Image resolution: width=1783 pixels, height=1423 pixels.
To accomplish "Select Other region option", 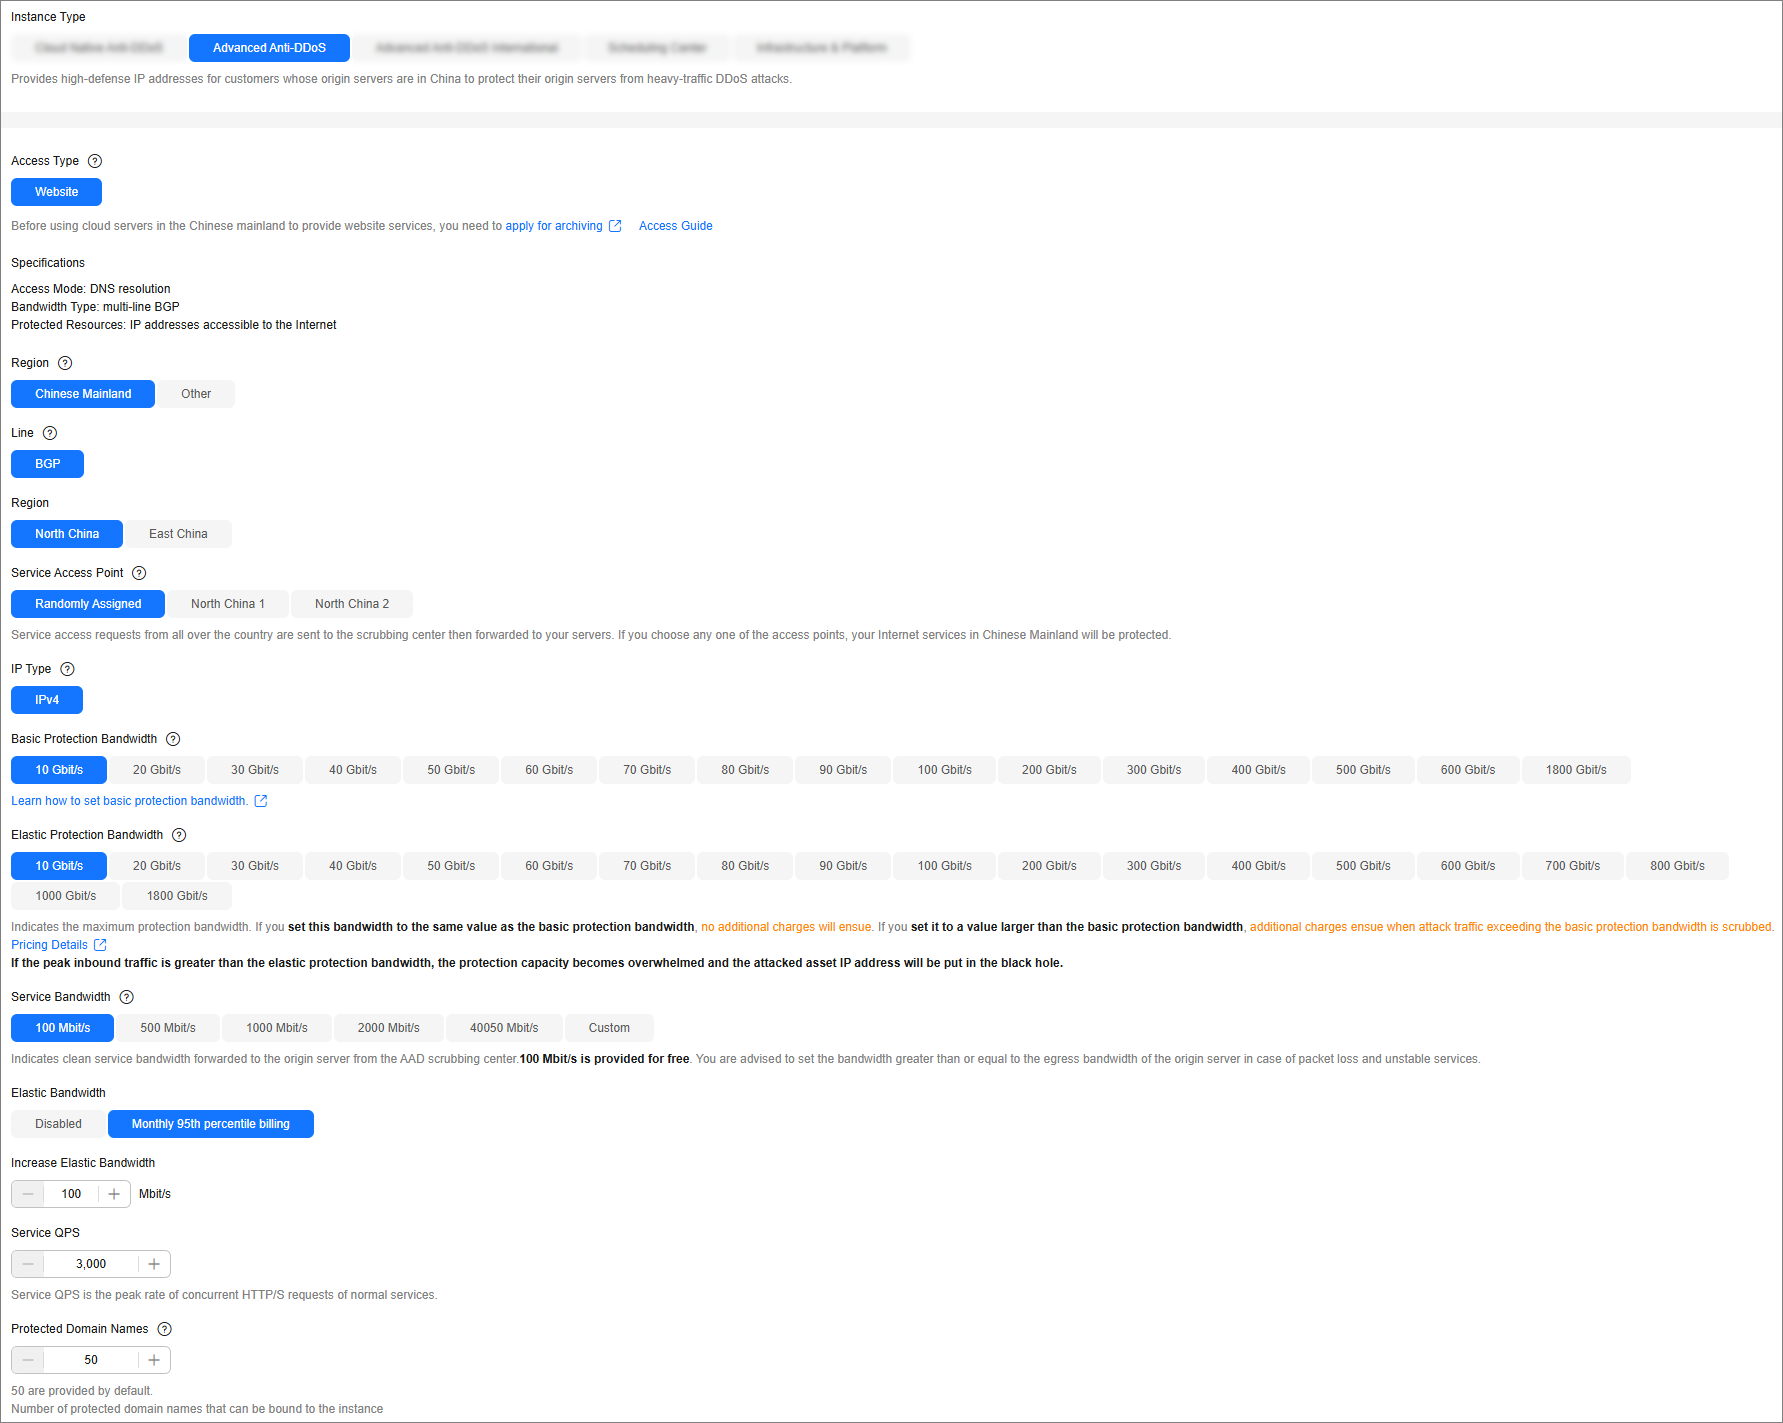I will click(196, 394).
